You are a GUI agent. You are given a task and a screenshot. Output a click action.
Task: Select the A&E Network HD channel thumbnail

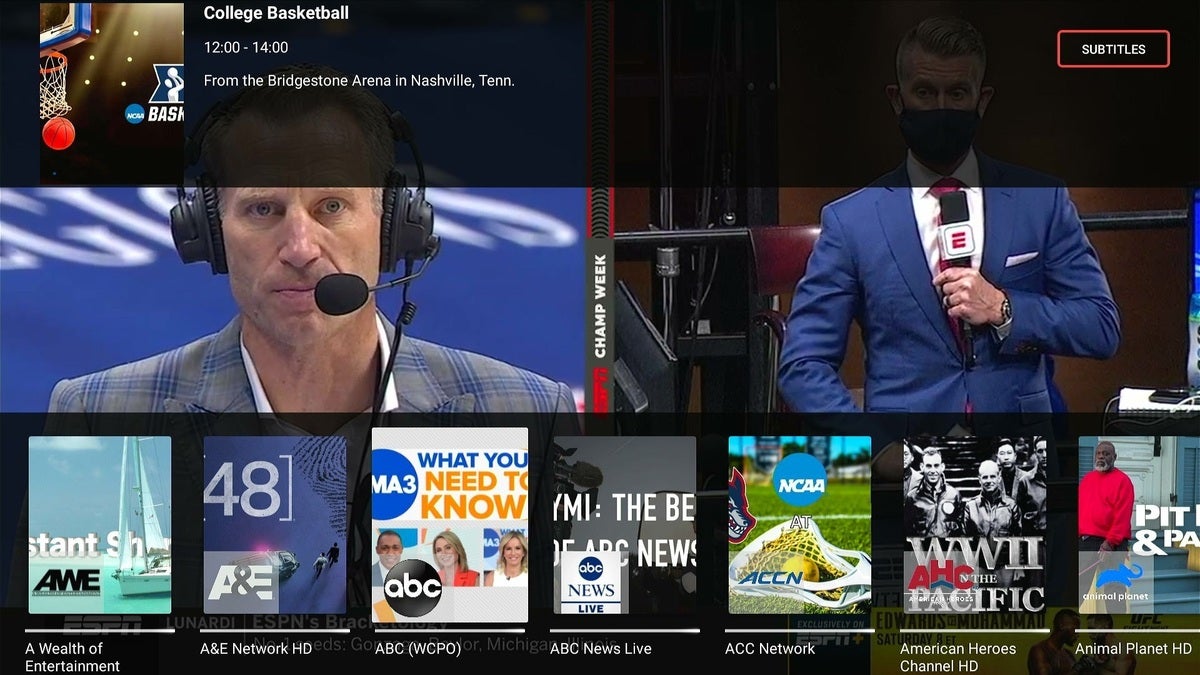[x=275, y=525]
